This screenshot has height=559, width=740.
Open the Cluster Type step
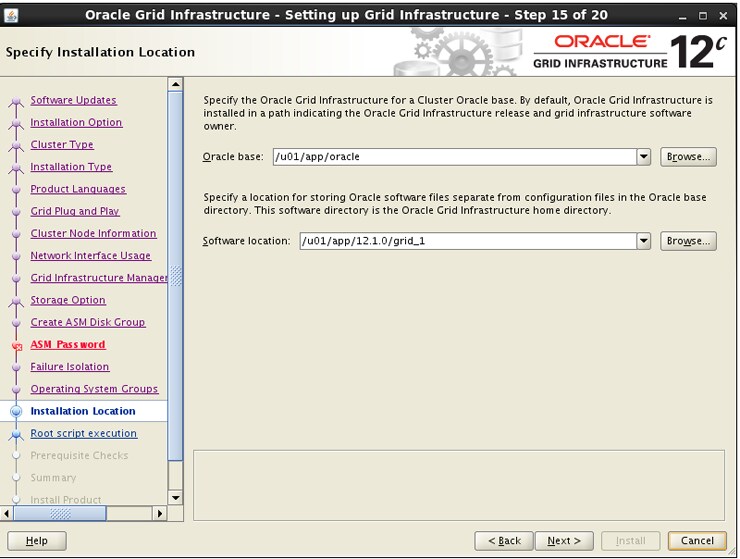click(x=62, y=144)
